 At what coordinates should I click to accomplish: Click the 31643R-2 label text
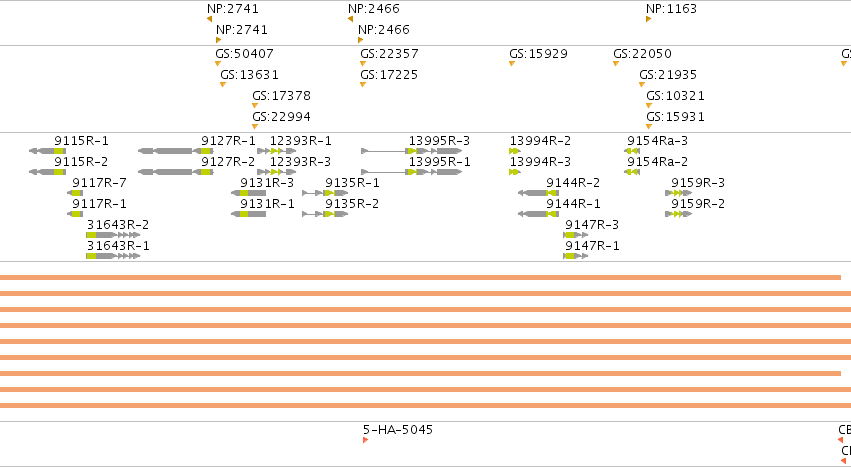pos(118,225)
